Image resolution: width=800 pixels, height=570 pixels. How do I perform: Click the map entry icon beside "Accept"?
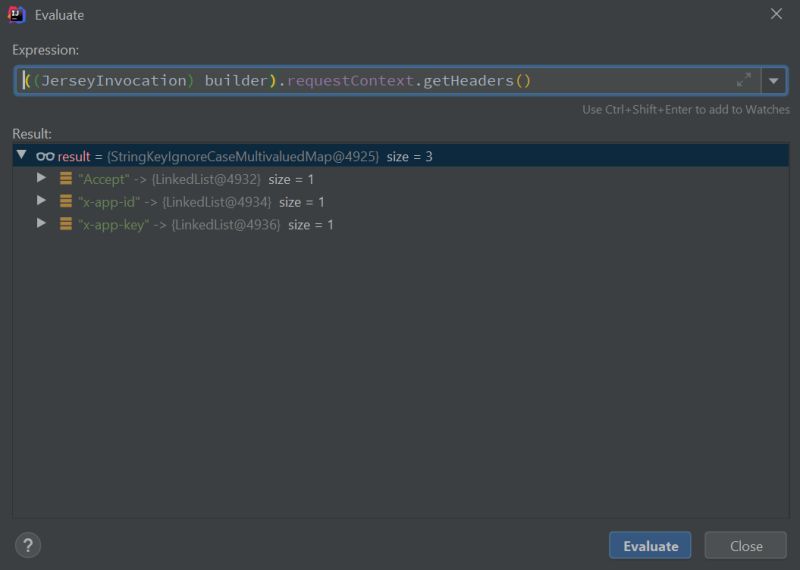coord(66,178)
